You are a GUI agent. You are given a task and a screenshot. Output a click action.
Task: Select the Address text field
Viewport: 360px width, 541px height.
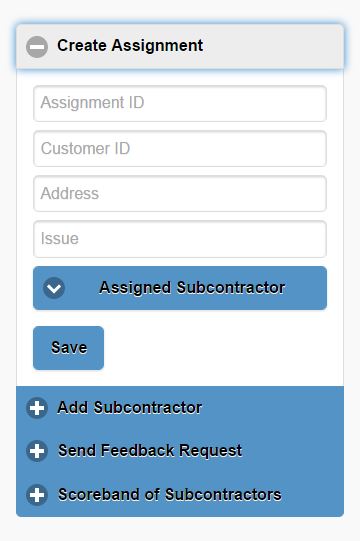(x=180, y=194)
